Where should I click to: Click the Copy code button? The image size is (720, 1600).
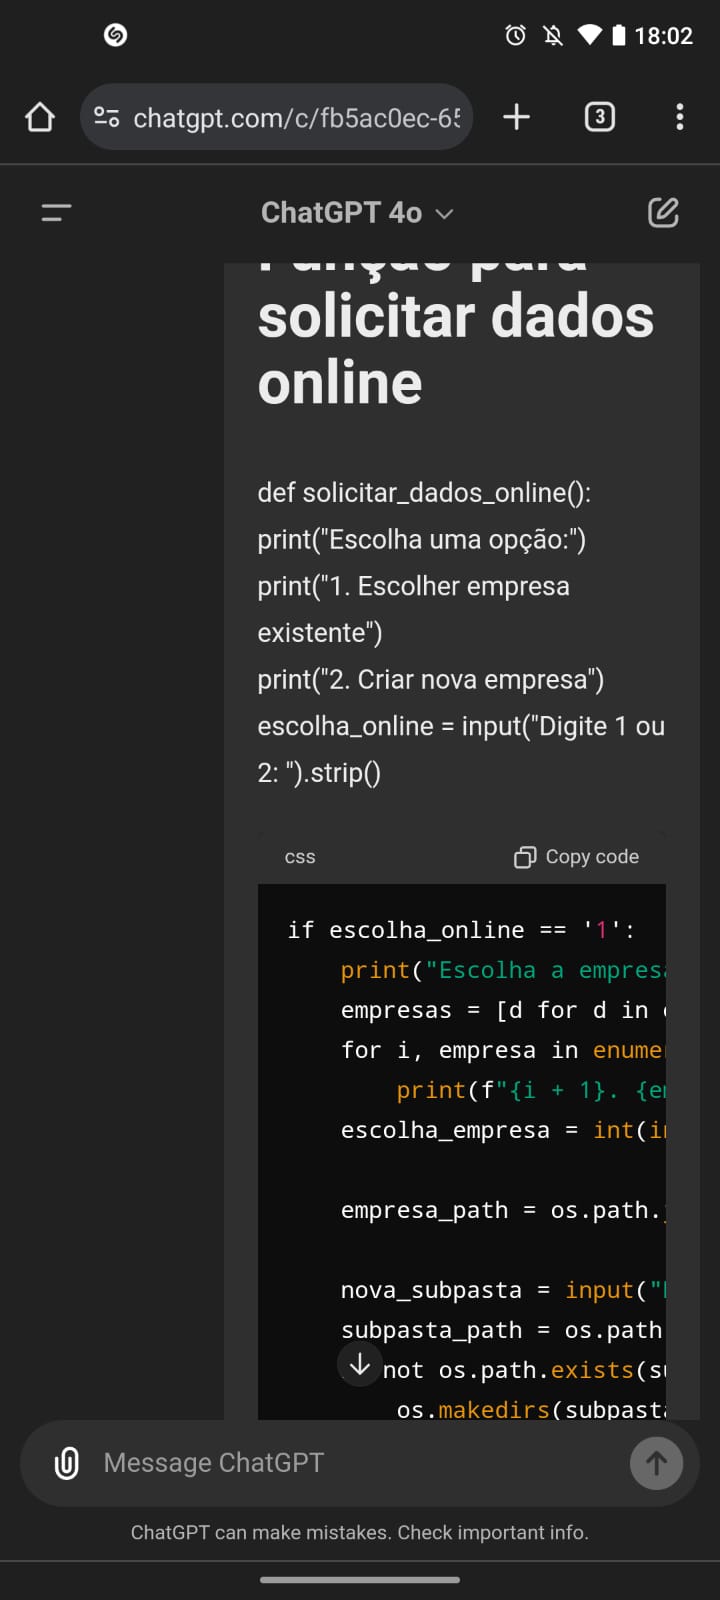click(576, 857)
